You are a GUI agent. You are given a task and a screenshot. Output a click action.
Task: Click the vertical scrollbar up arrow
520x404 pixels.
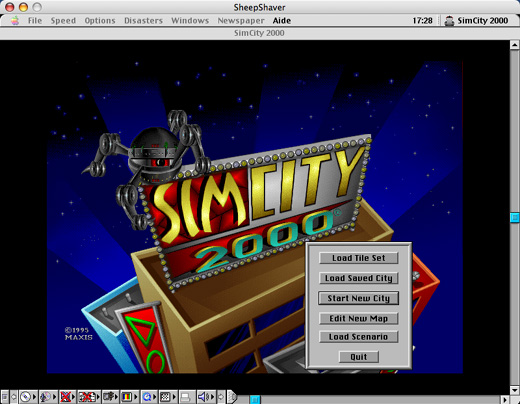[515, 45]
